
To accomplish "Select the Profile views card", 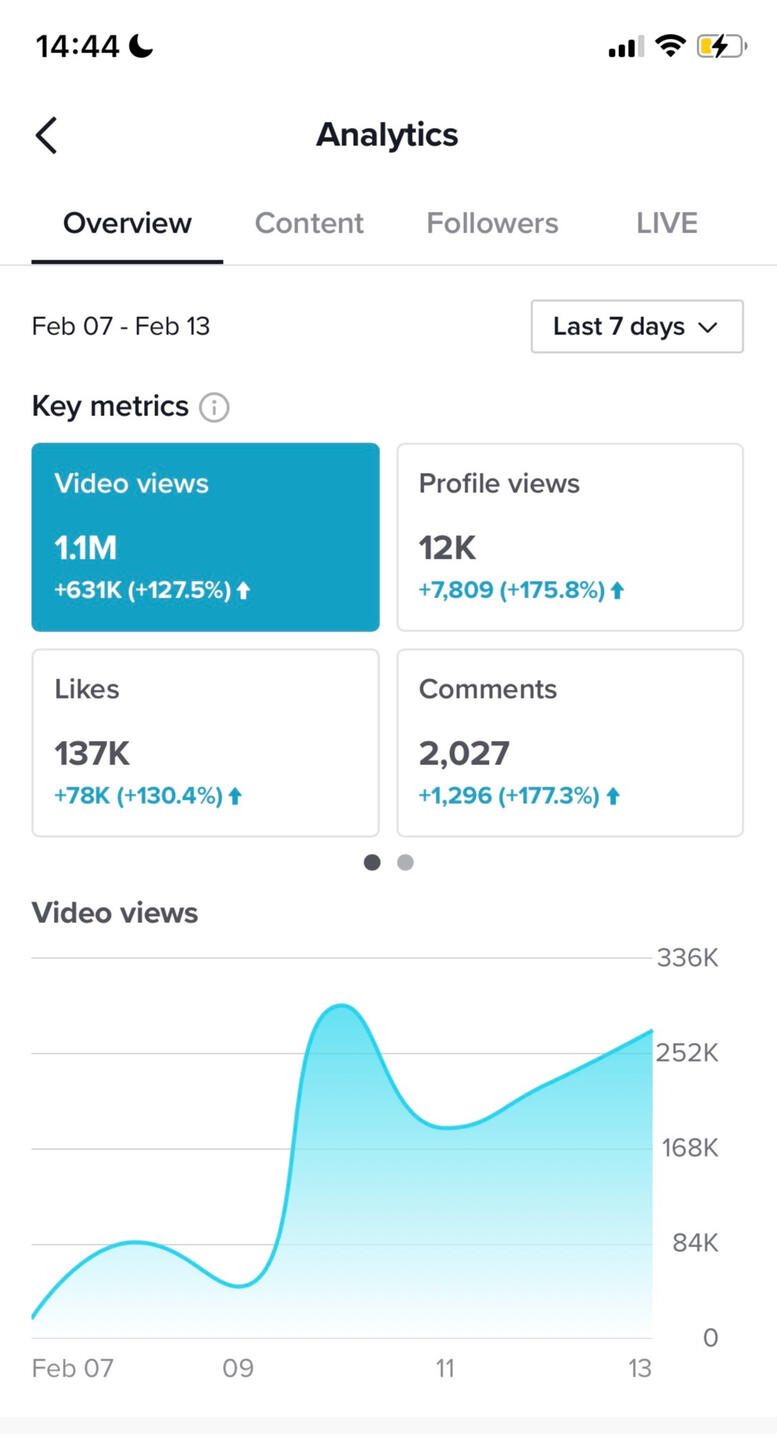I will tap(570, 537).
